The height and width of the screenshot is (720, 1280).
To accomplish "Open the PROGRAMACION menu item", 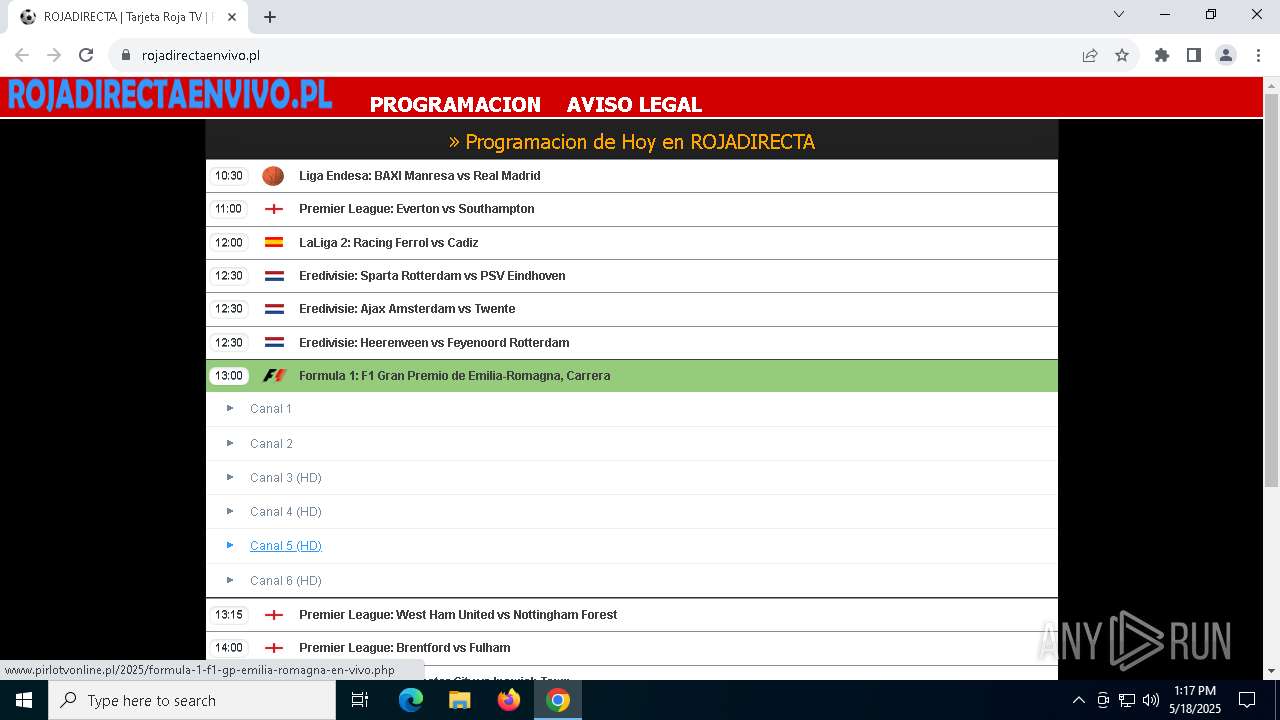I will click(455, 104).
